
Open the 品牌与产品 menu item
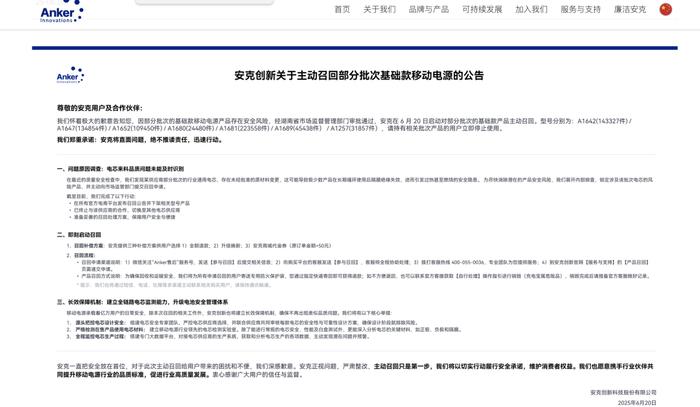429,9
